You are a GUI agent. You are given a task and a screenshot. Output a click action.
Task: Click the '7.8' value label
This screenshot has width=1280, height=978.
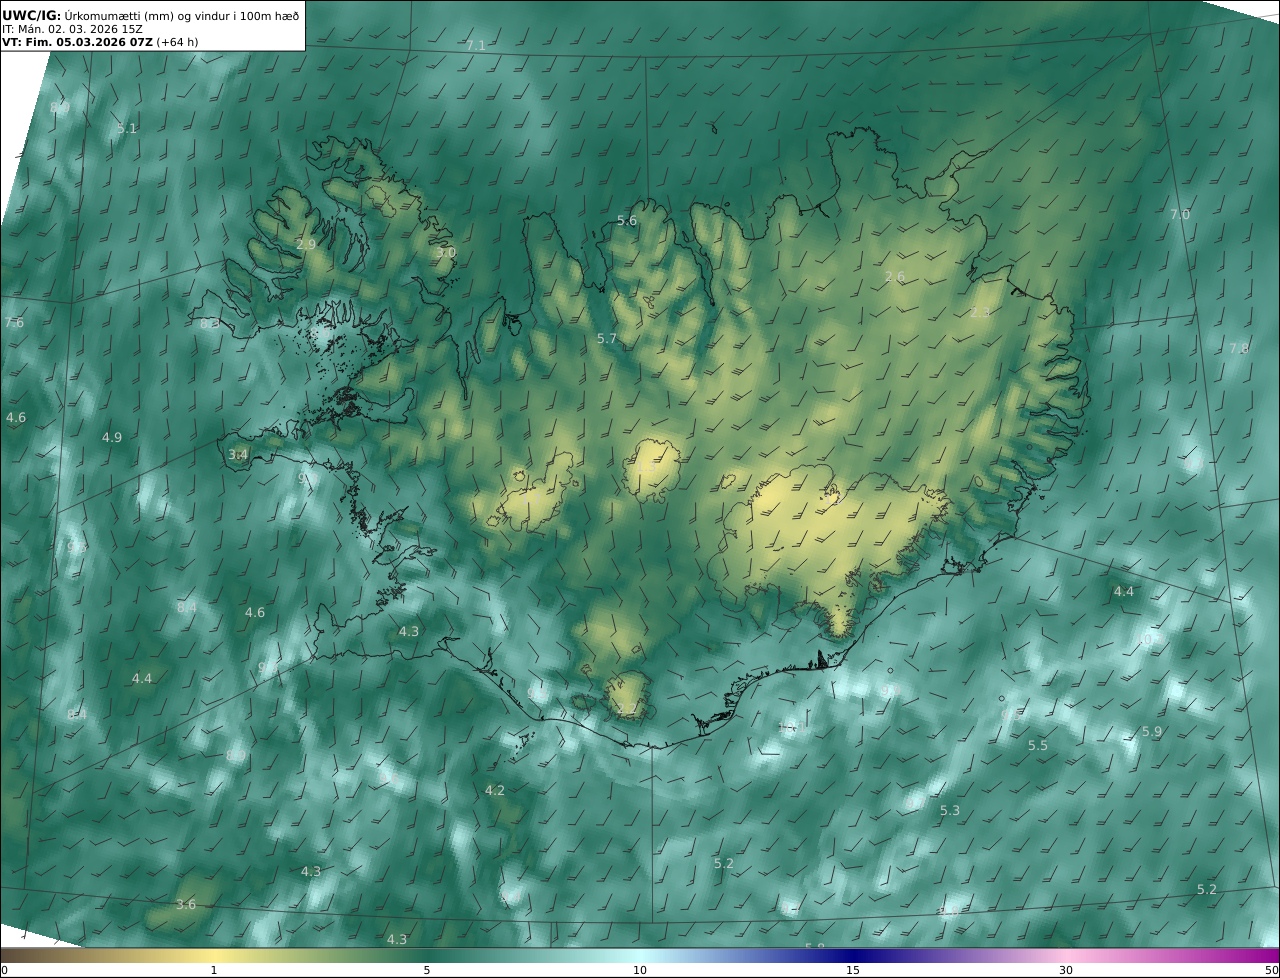[1238, 349]
